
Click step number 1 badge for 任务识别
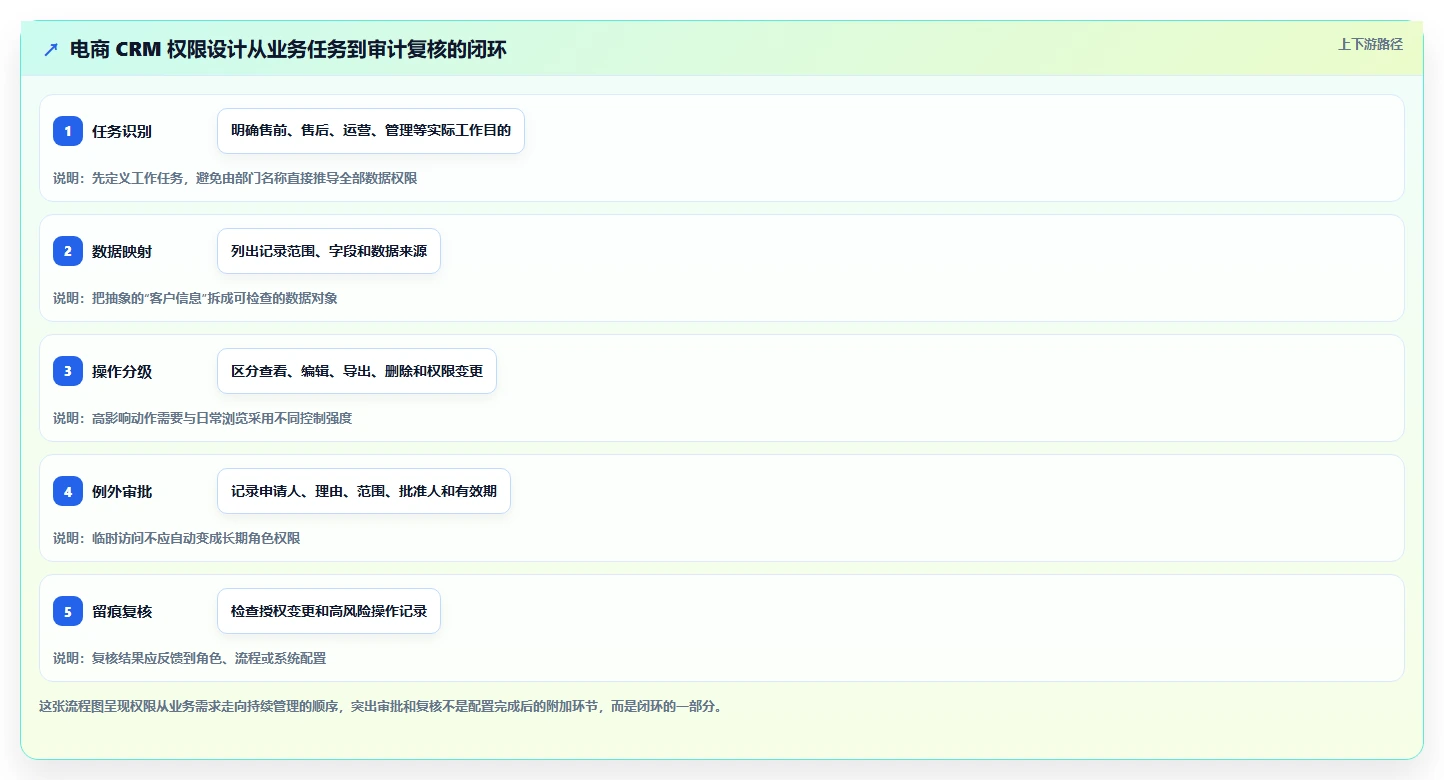[x=68, y=131]
